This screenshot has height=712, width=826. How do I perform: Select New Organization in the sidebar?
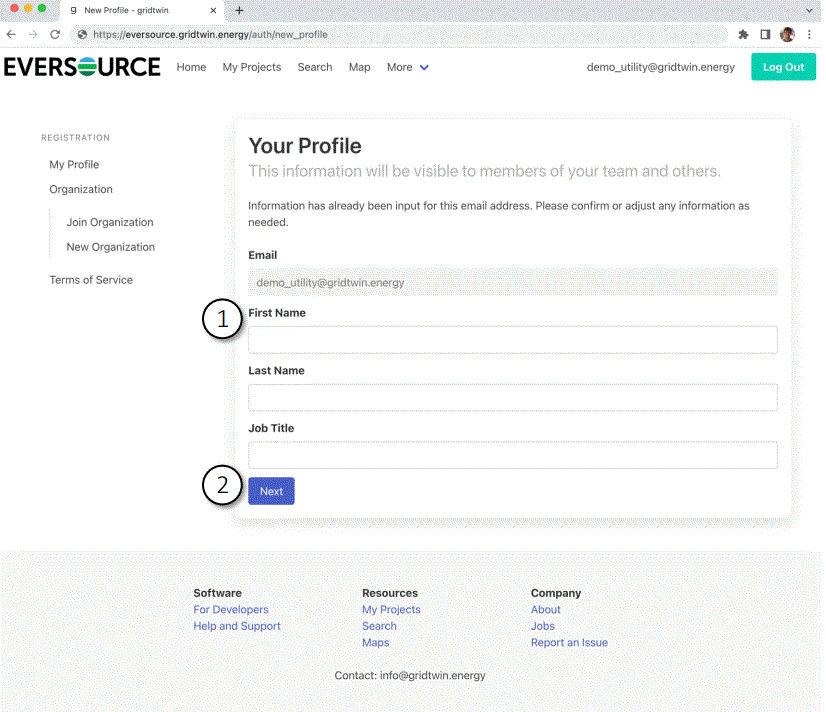coord(108,247)
